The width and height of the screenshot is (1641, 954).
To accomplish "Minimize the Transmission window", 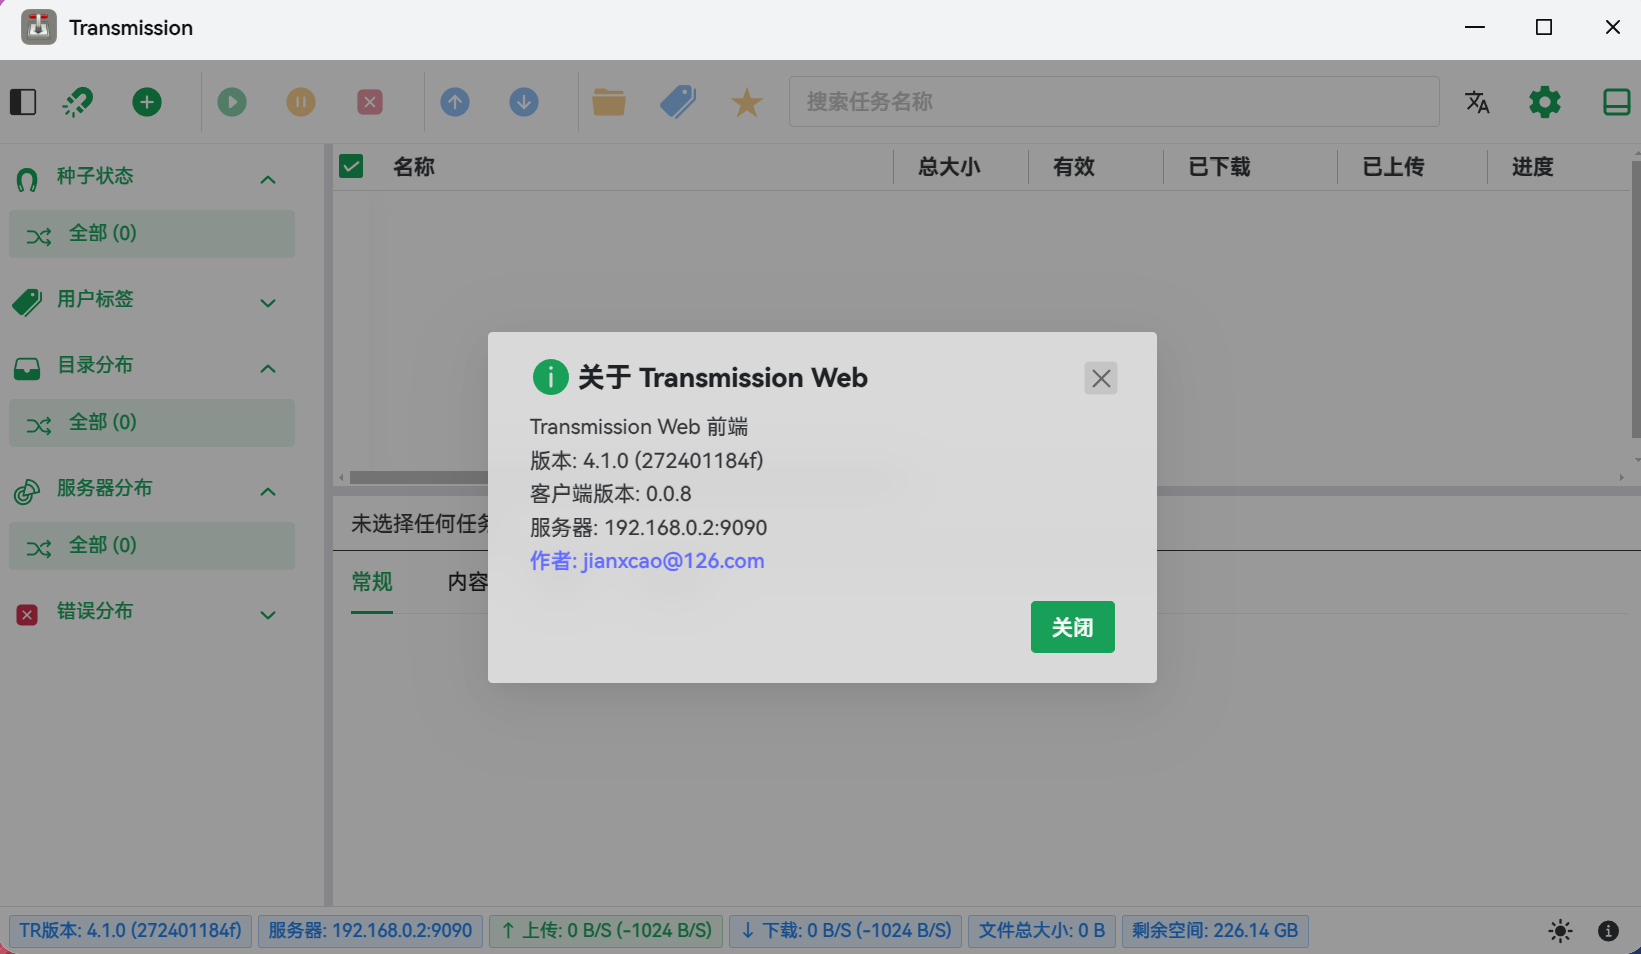I will 1475,27.
